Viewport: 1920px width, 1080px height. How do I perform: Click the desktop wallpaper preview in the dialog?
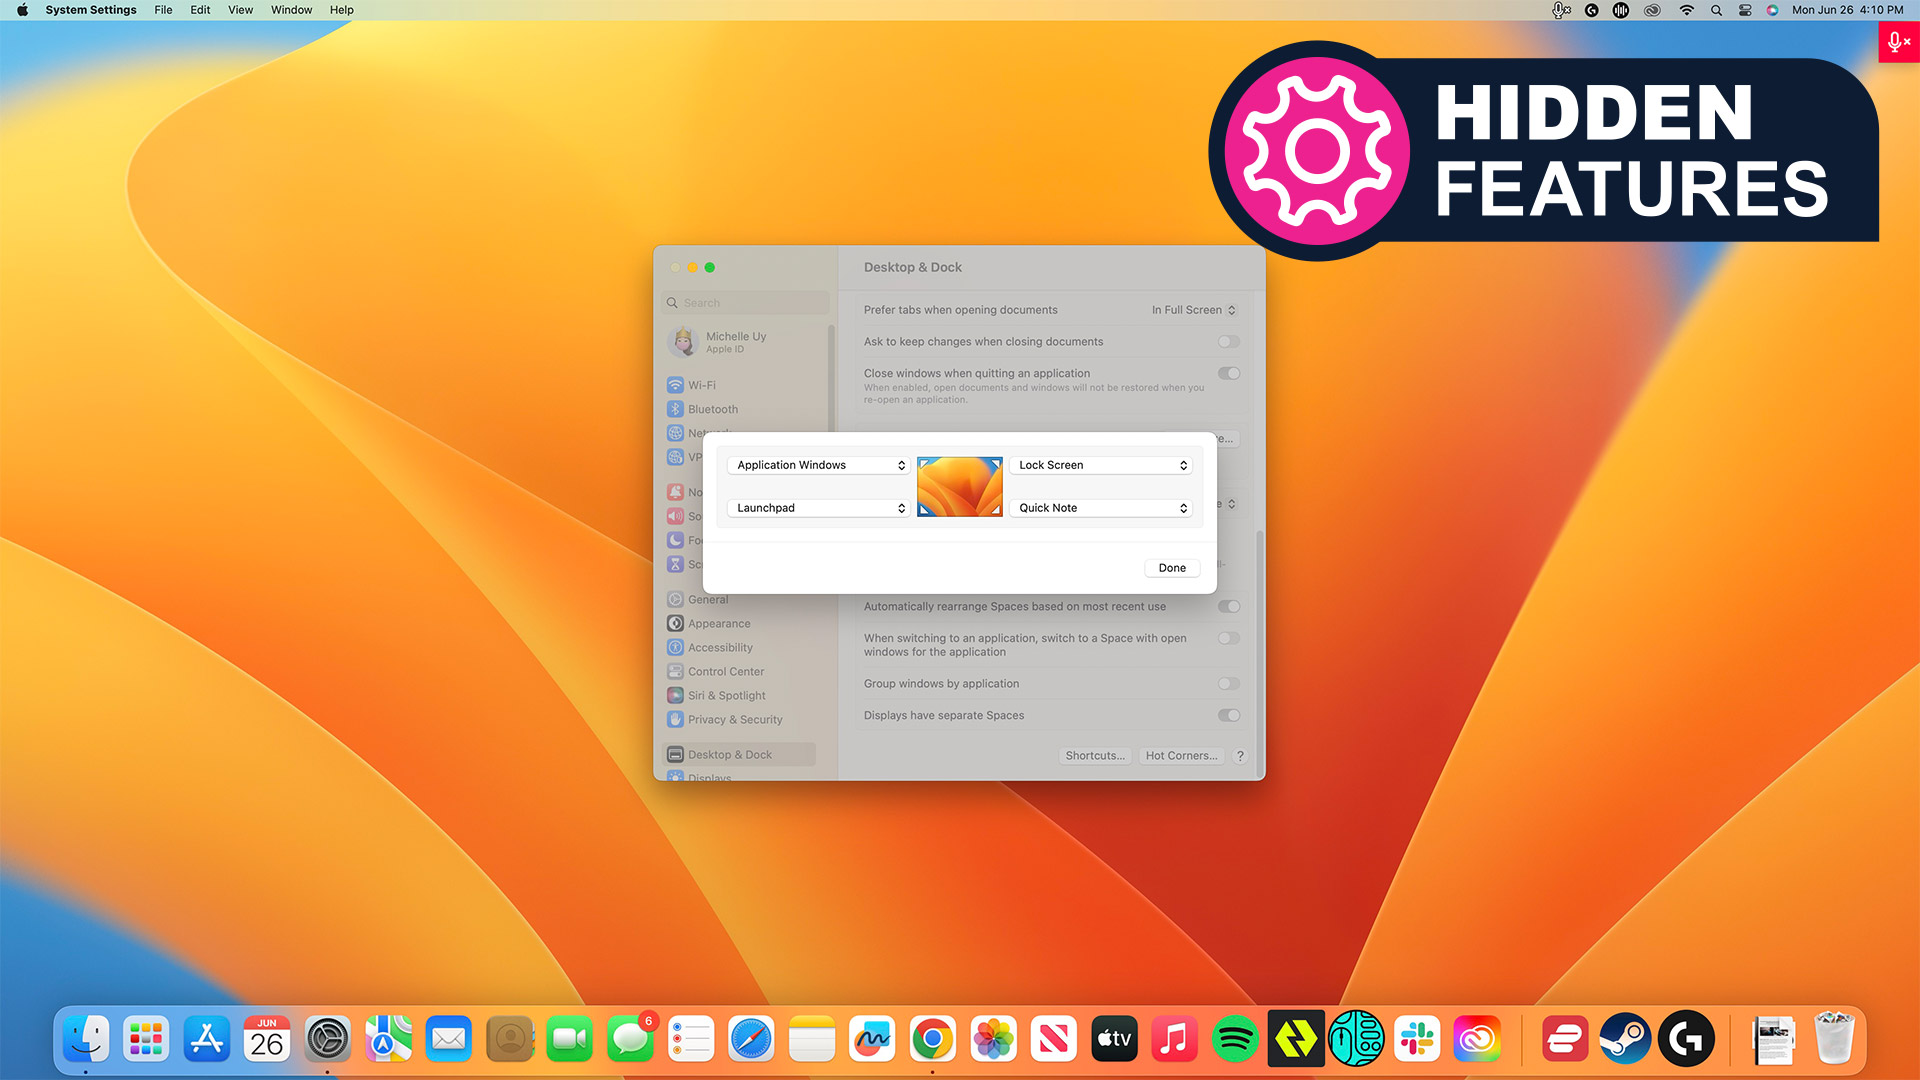tap(959, 486)
